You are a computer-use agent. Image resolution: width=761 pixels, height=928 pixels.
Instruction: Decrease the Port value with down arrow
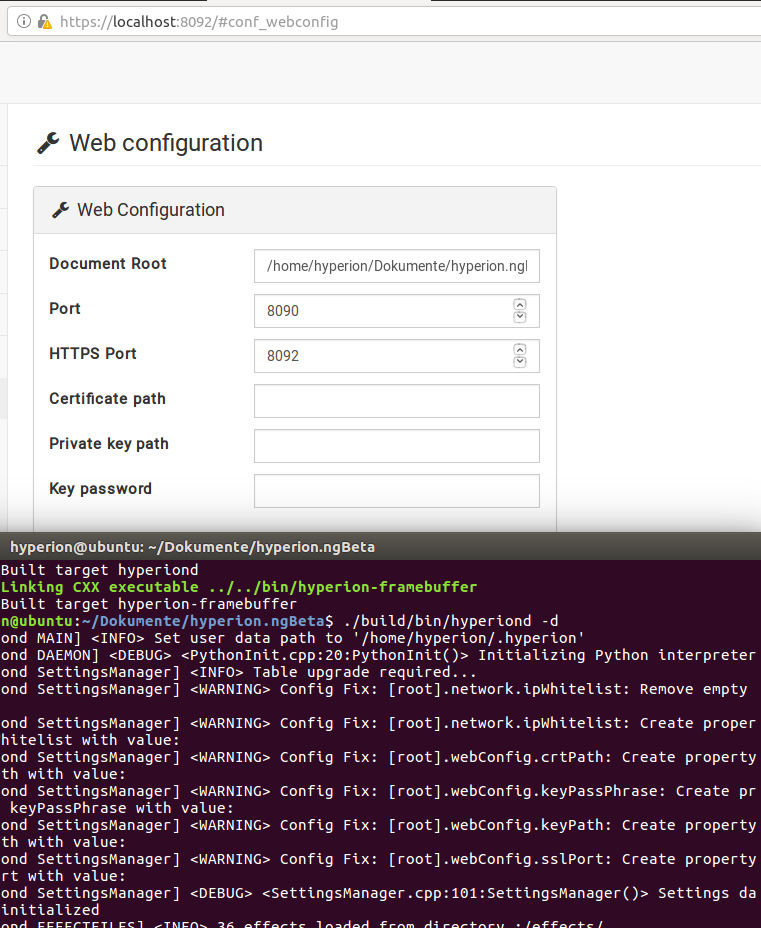tap(520, 317)
